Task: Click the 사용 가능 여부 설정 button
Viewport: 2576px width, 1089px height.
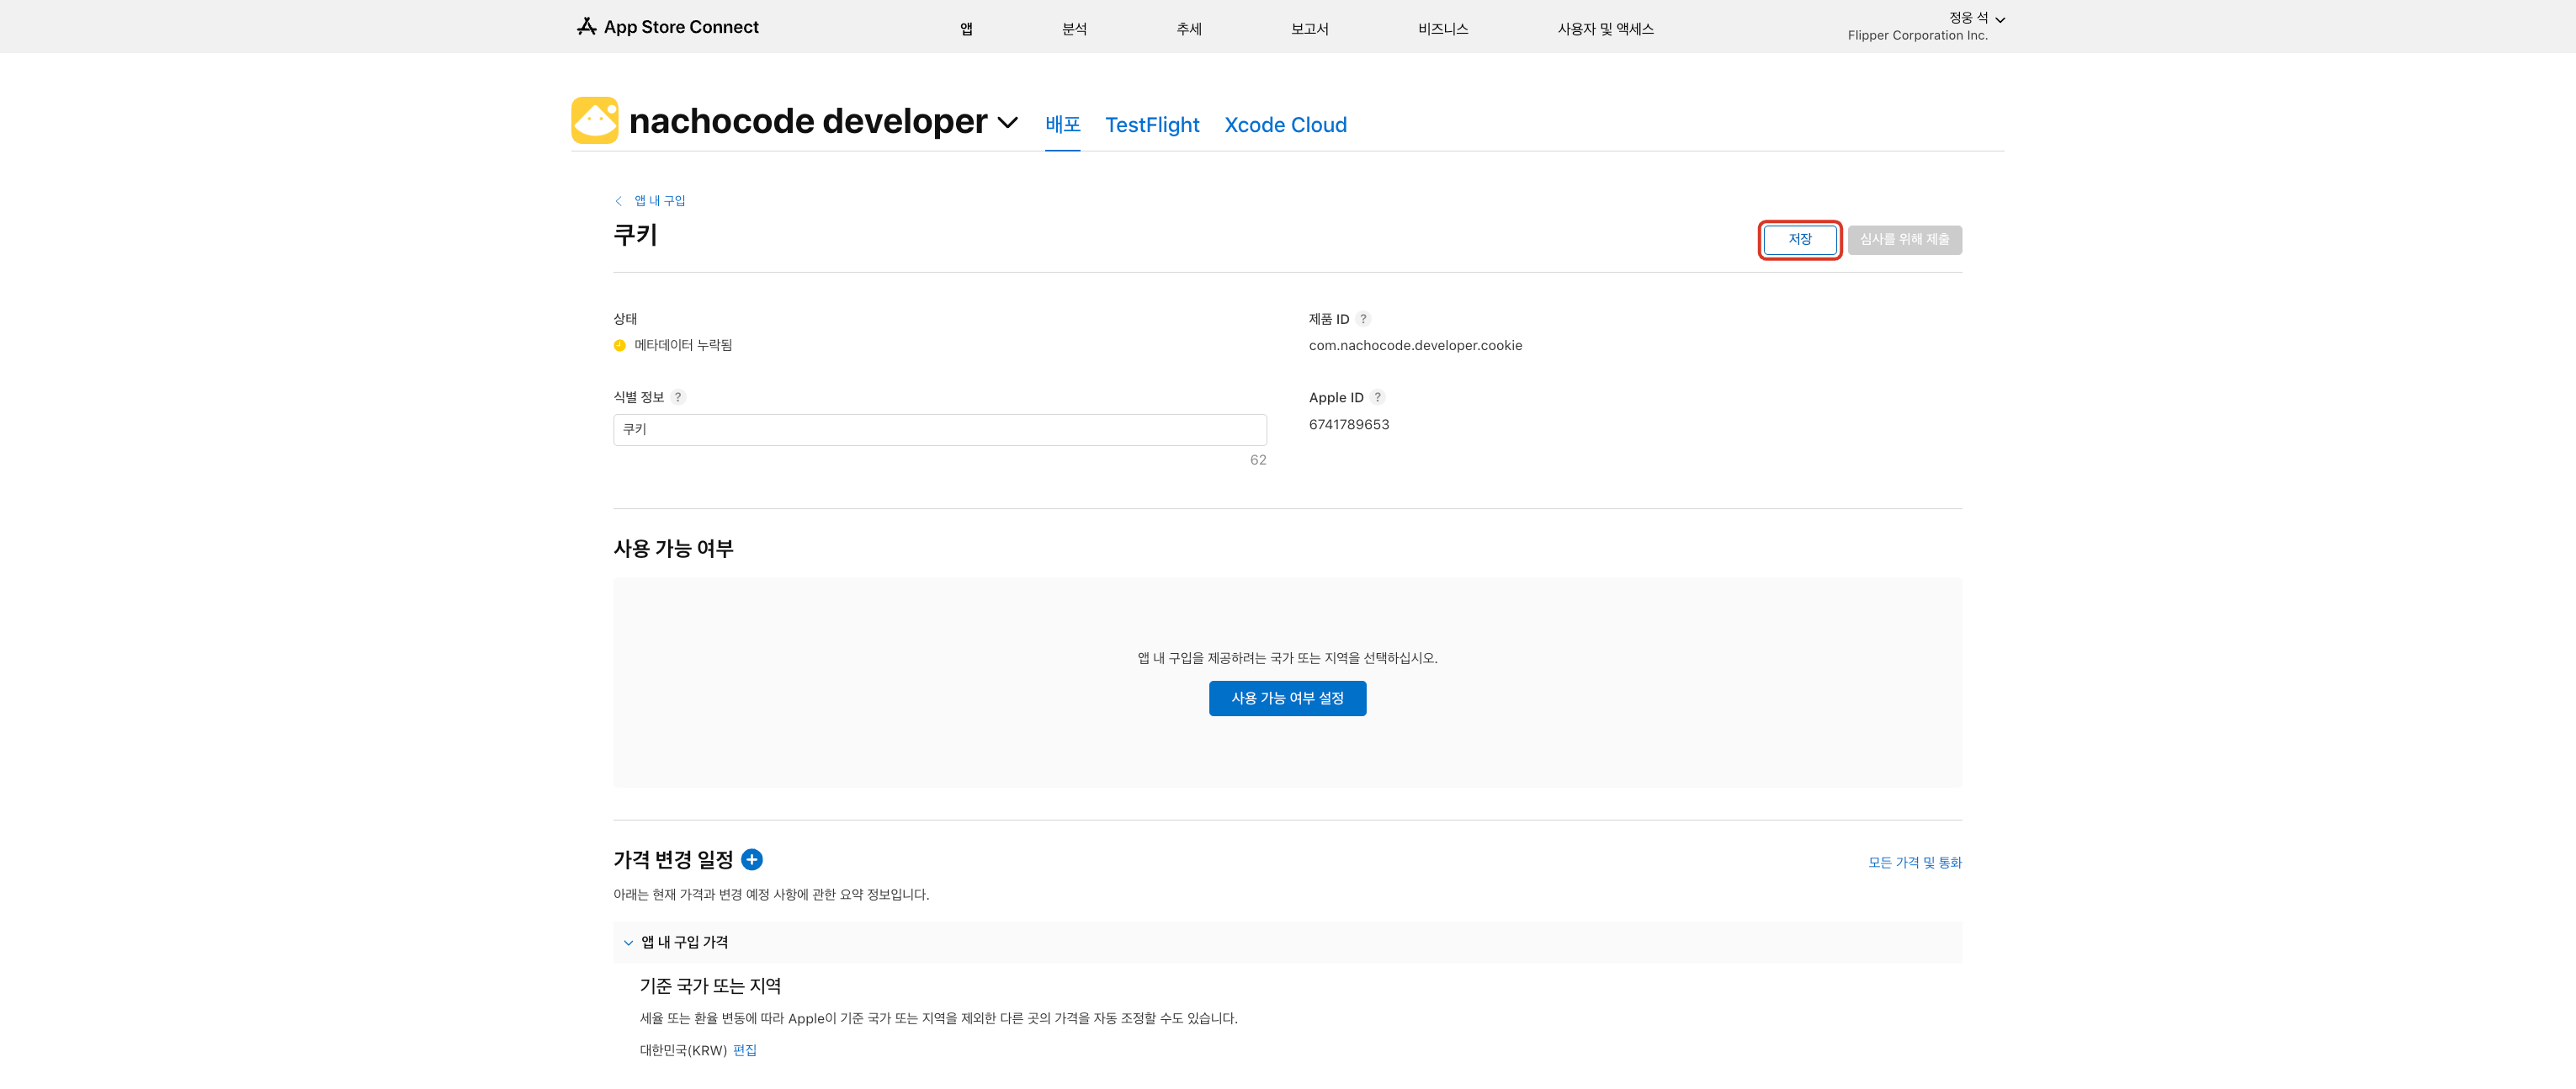Action: [x=1287, y=698]
